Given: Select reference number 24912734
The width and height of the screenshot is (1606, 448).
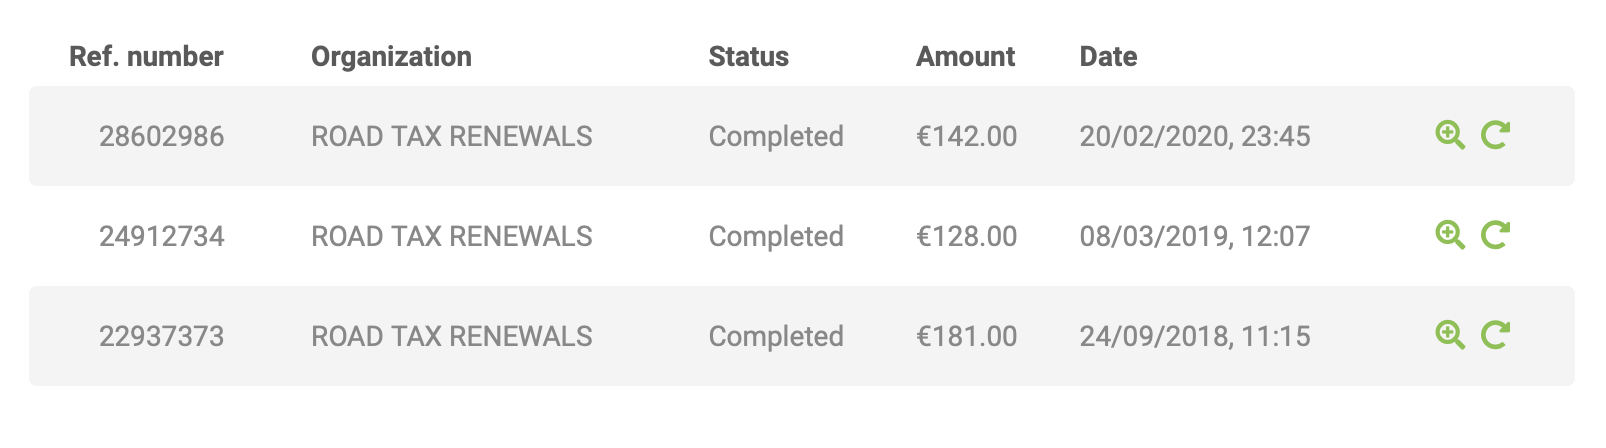Looking at the screenshot, I should coord(162,236).
